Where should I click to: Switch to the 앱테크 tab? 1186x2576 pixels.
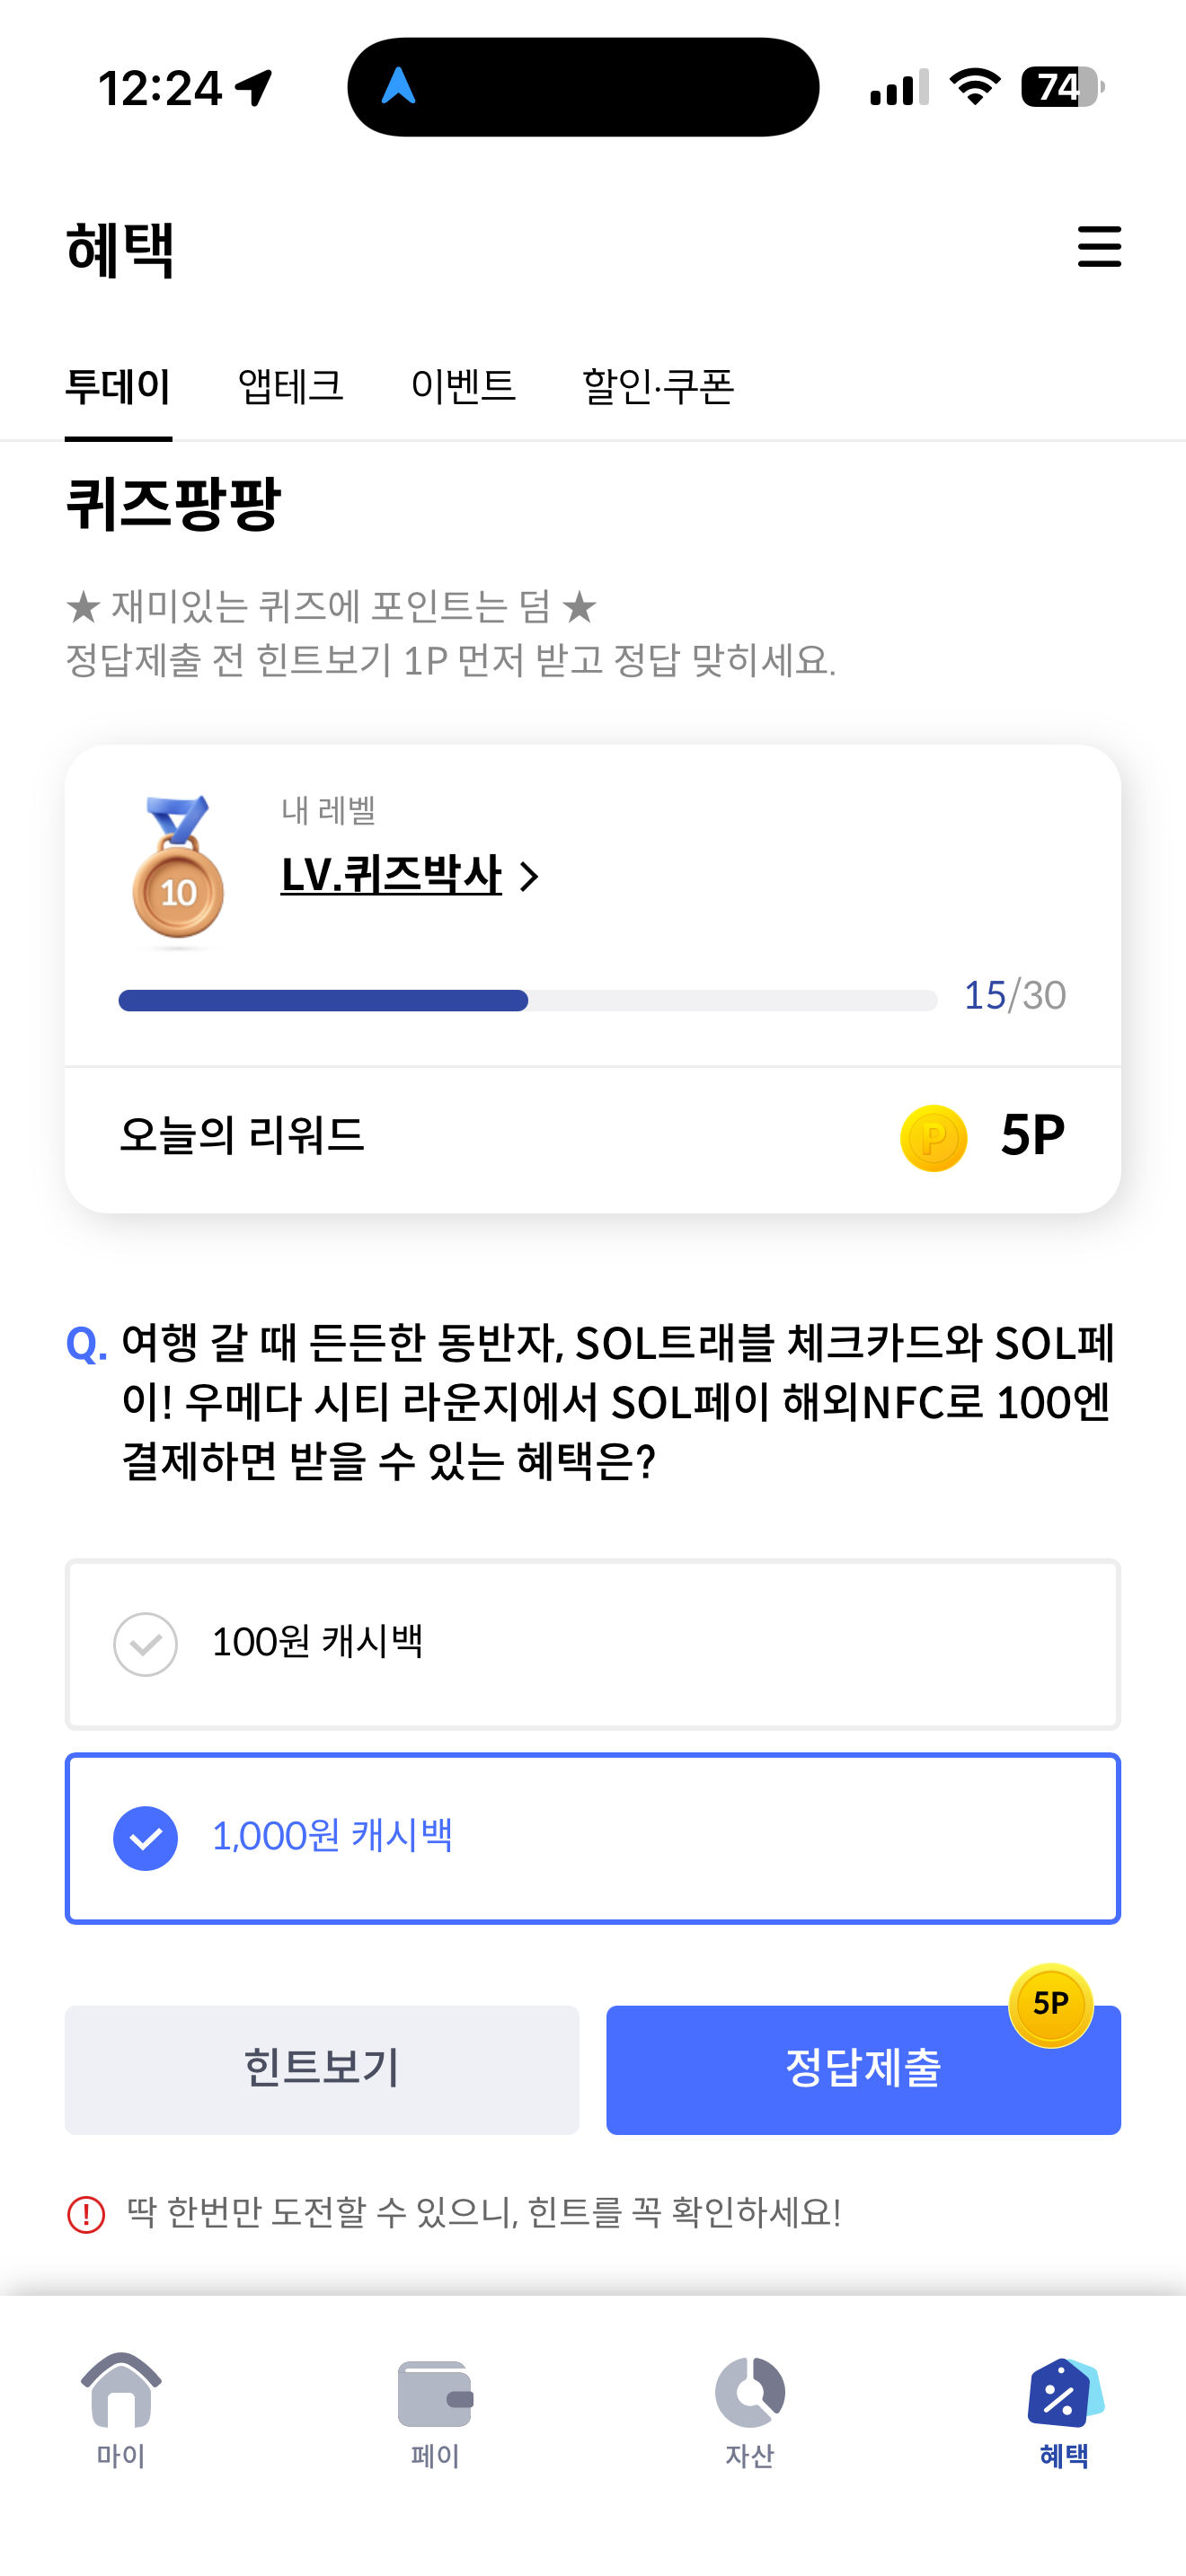coord(291,386)
